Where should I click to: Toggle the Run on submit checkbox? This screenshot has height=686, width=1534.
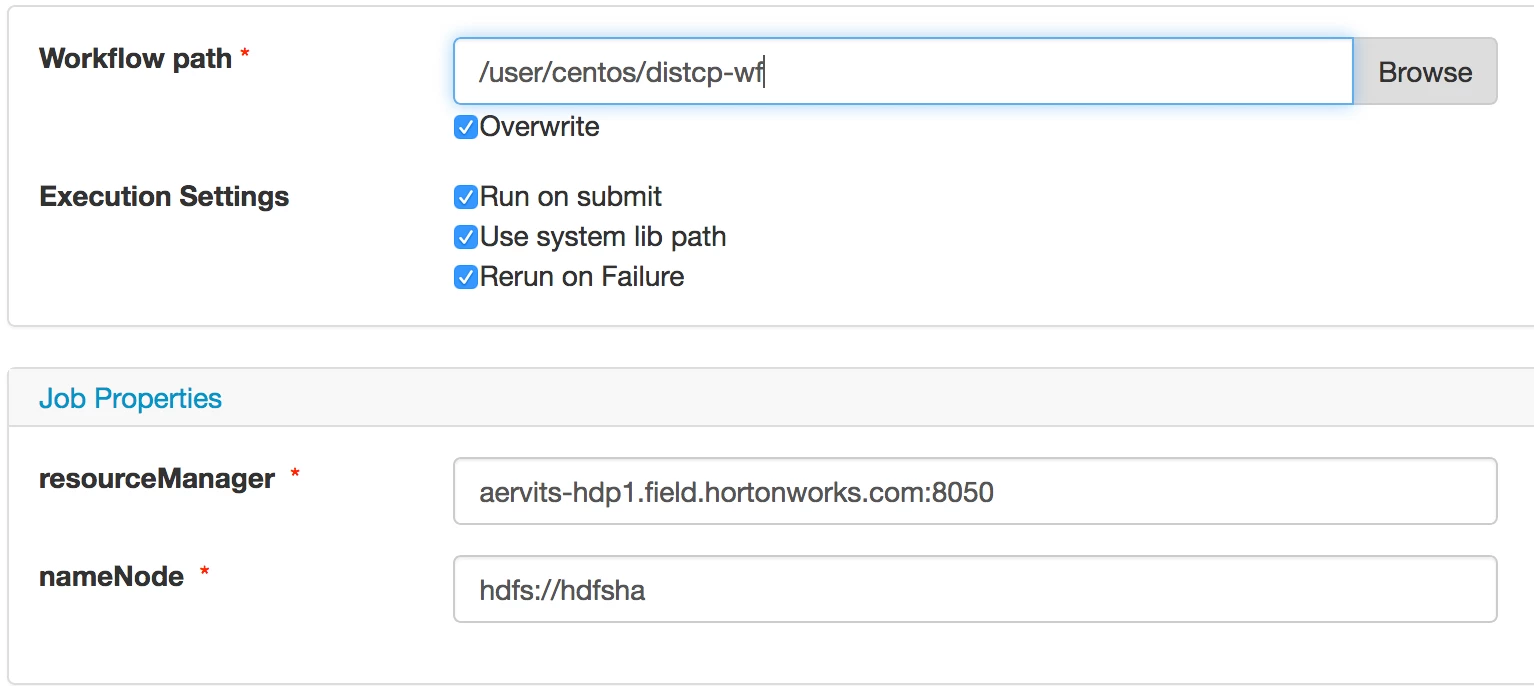point(465,197)
